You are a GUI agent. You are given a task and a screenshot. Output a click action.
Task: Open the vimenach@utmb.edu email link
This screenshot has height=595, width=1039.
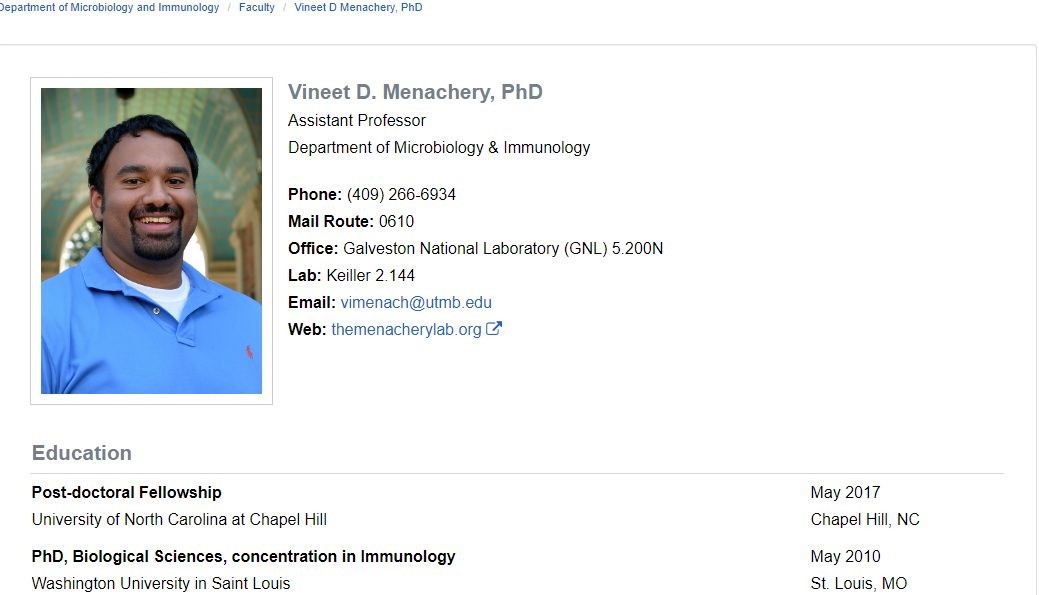pos(416,302)
